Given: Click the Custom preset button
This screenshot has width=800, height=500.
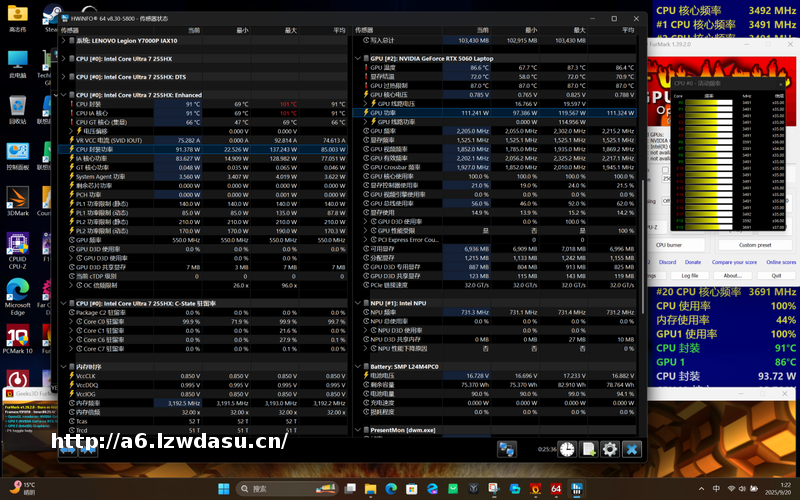Looking at the screenshot, I should click(x=755, y=245).
